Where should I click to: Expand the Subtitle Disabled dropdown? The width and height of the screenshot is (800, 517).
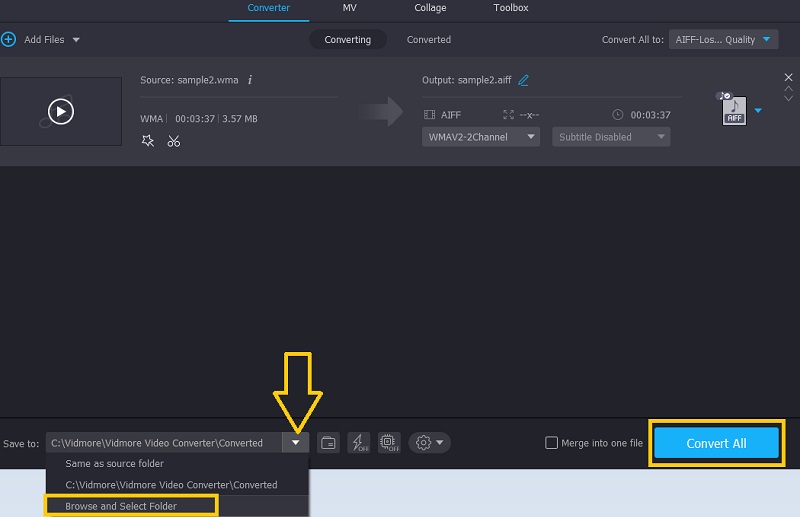point(611,137)
